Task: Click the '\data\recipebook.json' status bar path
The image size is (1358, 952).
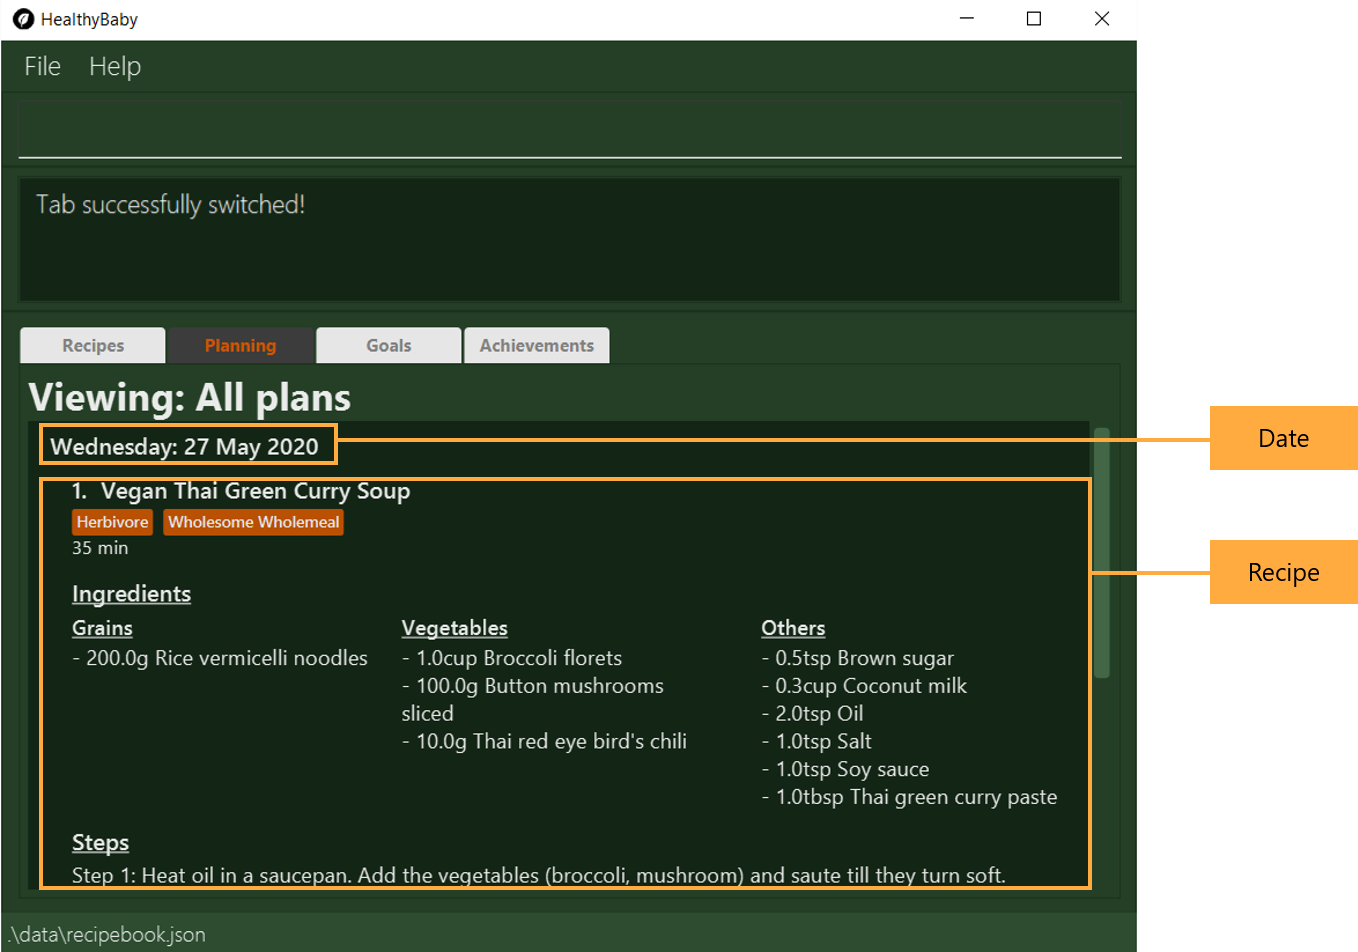Action: (x=107, y=934)
